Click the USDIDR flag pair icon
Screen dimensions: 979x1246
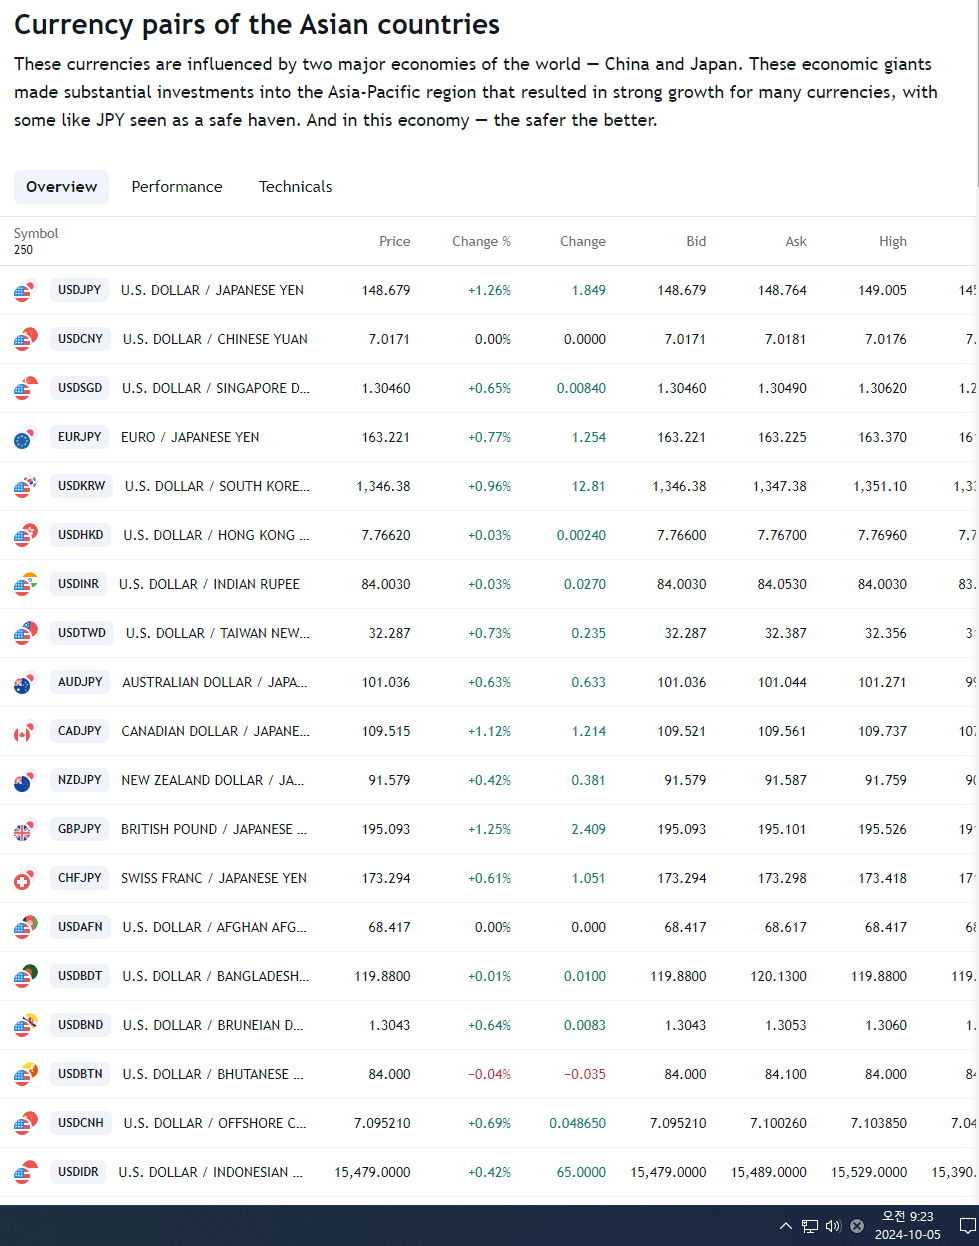26,1172
